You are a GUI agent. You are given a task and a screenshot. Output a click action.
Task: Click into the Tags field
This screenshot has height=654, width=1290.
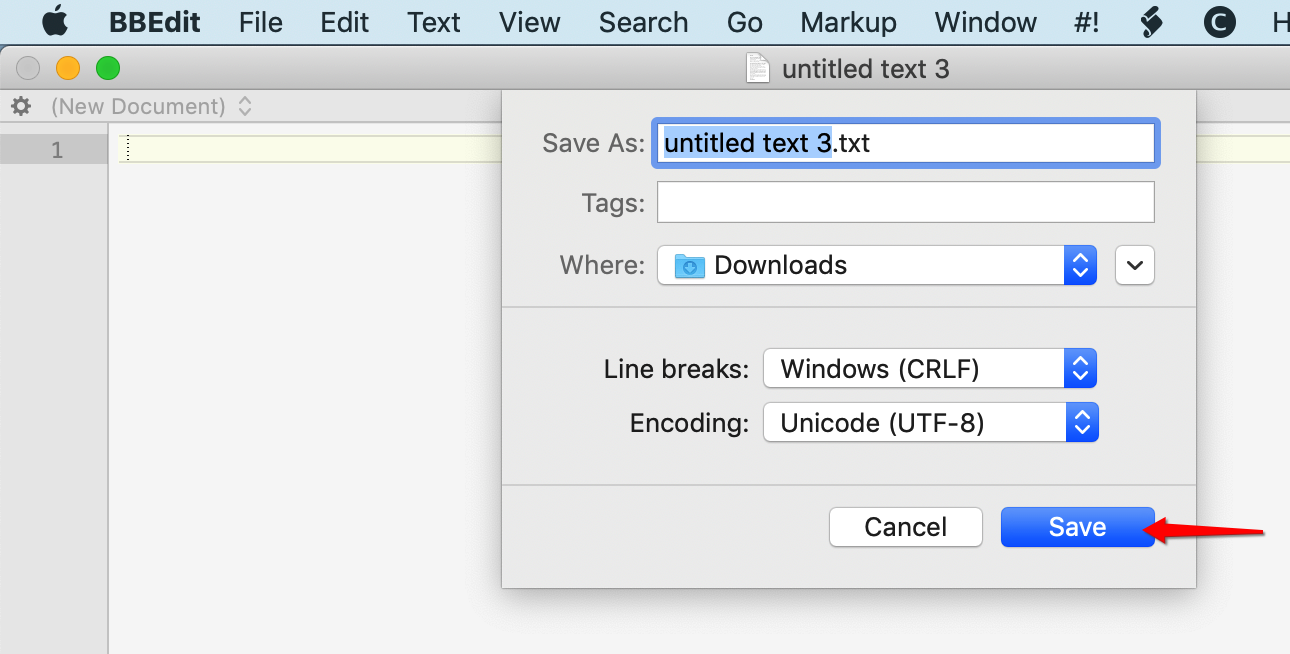(905, 203)
